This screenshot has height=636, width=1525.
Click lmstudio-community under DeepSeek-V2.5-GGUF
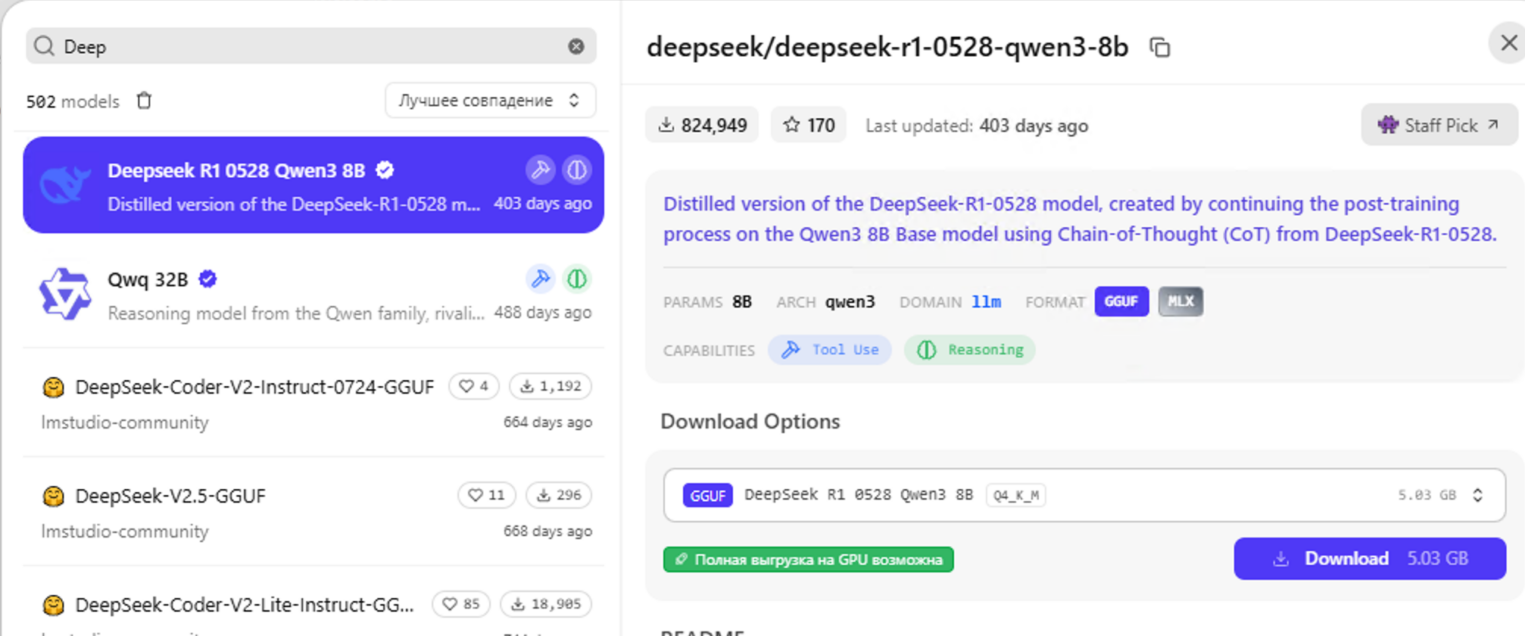125,531
